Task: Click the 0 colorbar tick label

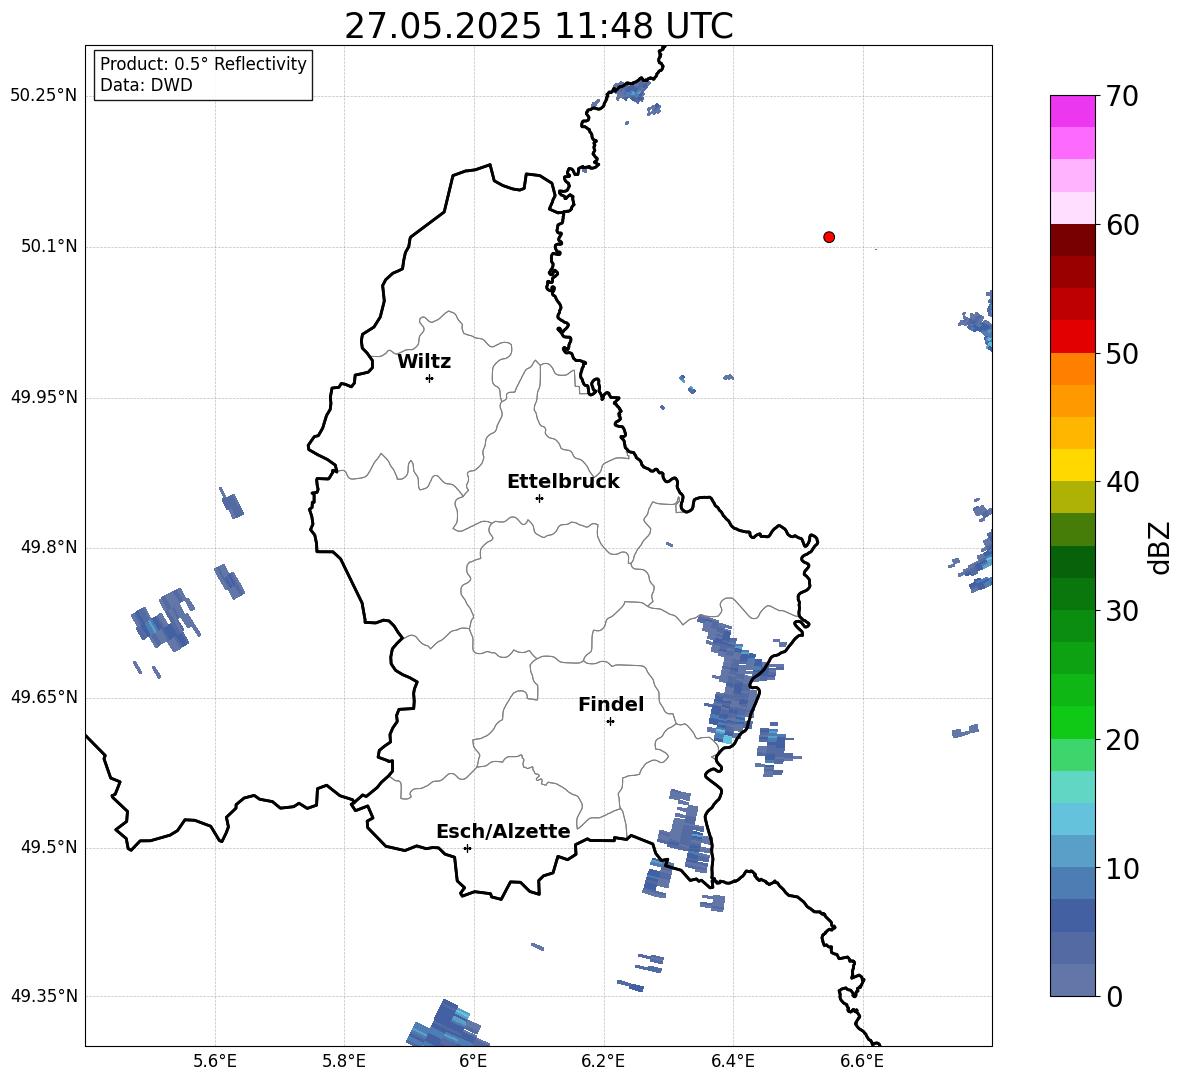Action: [1115, 996]
